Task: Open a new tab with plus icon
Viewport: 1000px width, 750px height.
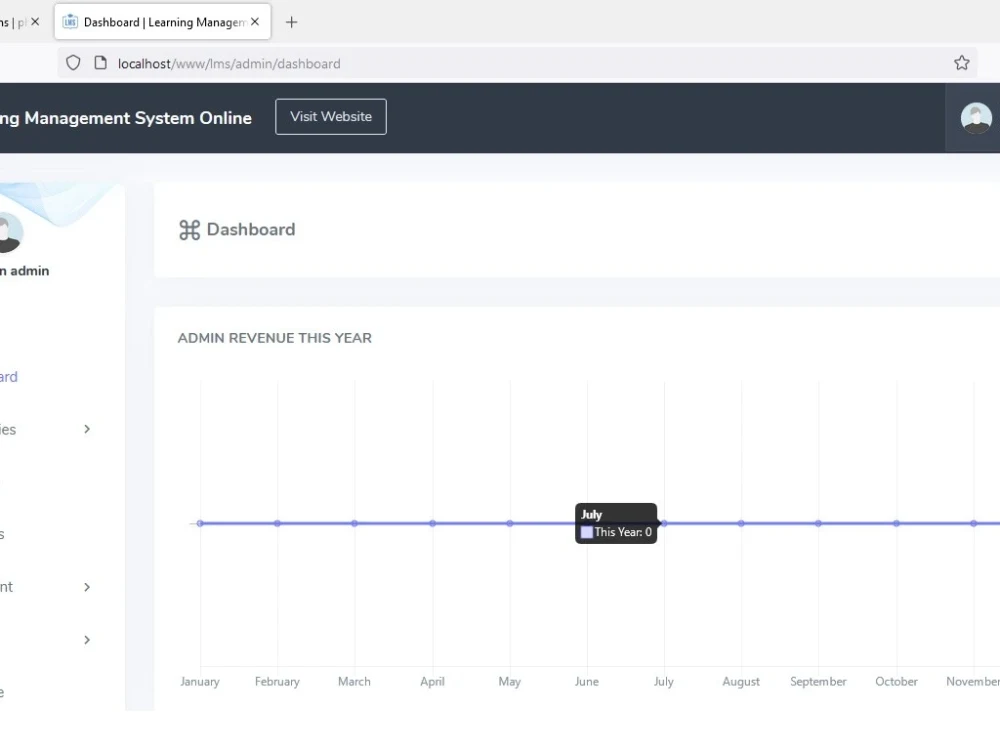Action: (291, 22)
